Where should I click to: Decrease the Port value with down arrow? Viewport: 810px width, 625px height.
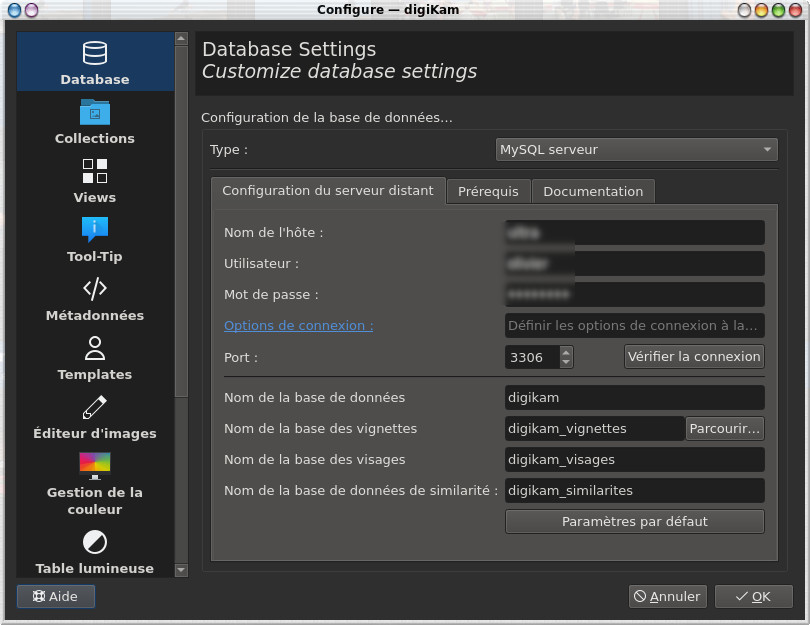pos(566,362)
